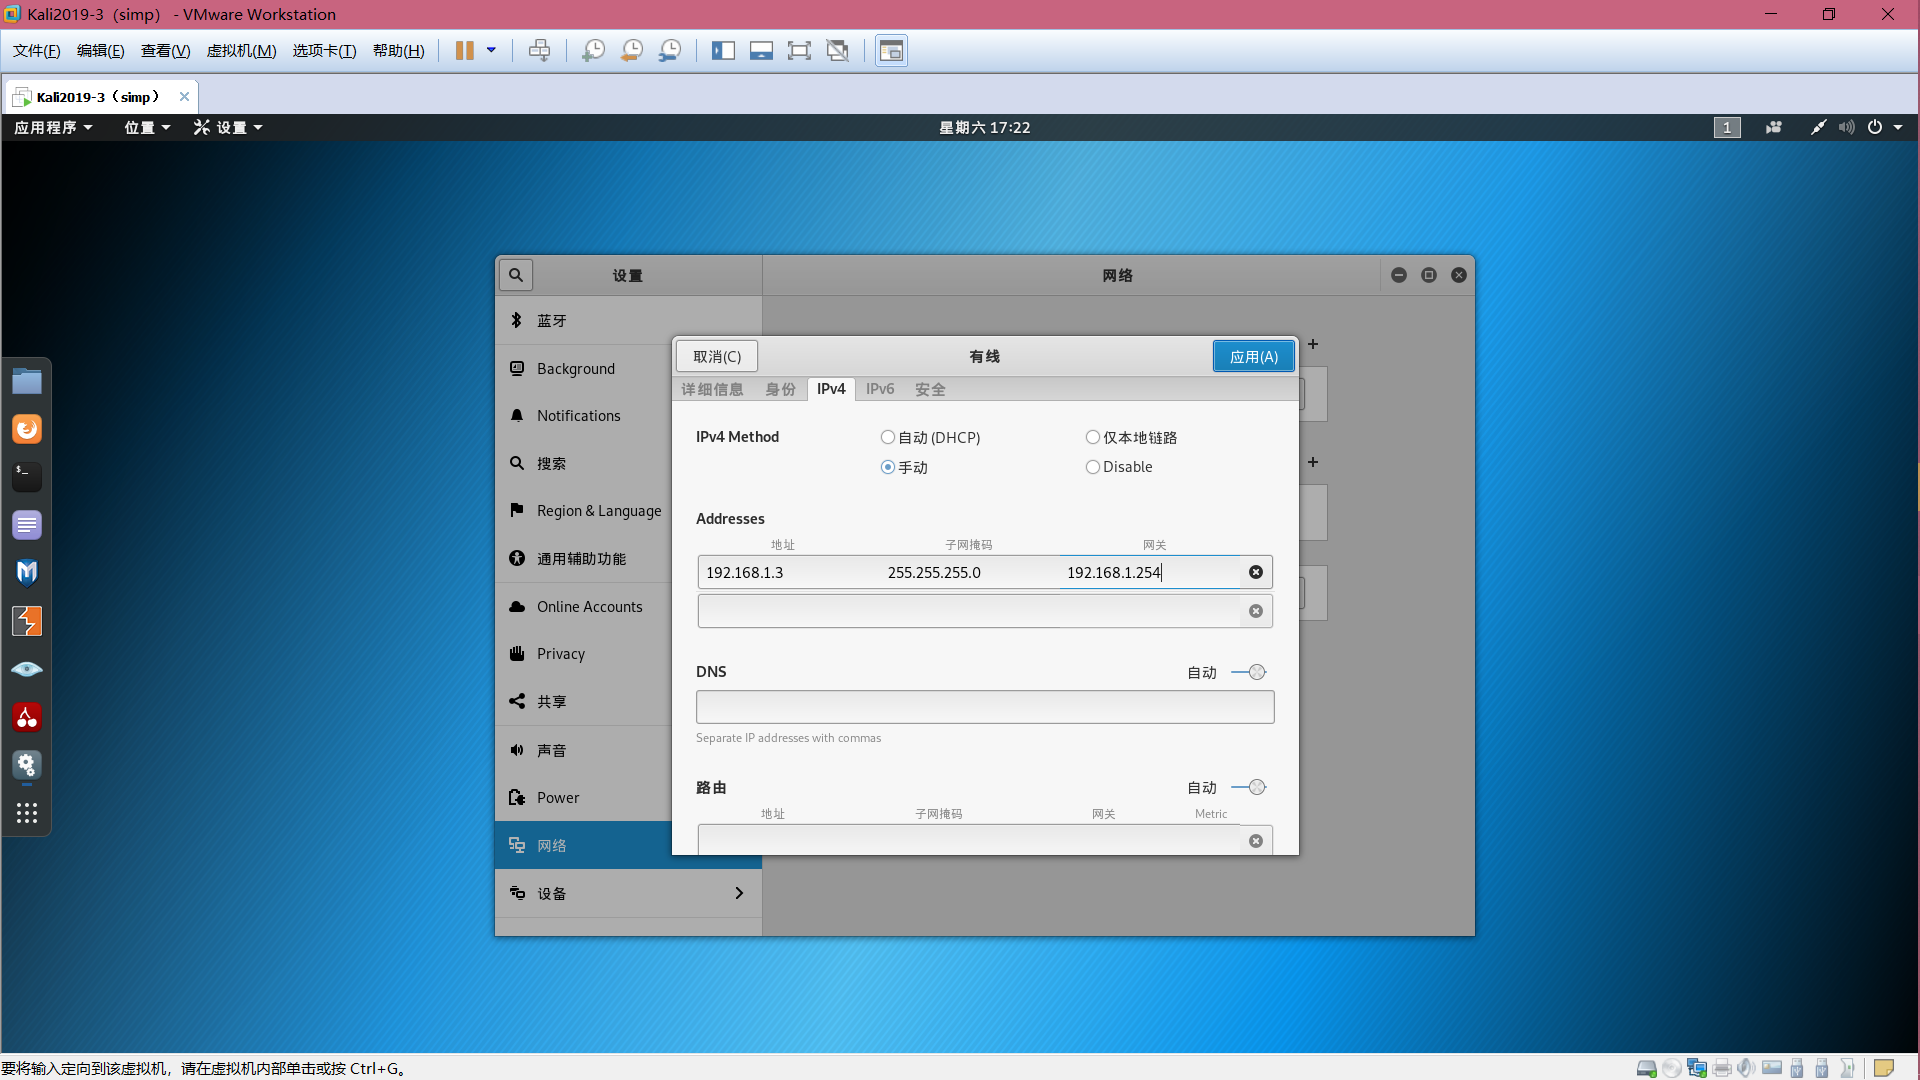Open the Metasploit dock icon
This screenshot has width=1920, height=1080.
coord(27,572)
